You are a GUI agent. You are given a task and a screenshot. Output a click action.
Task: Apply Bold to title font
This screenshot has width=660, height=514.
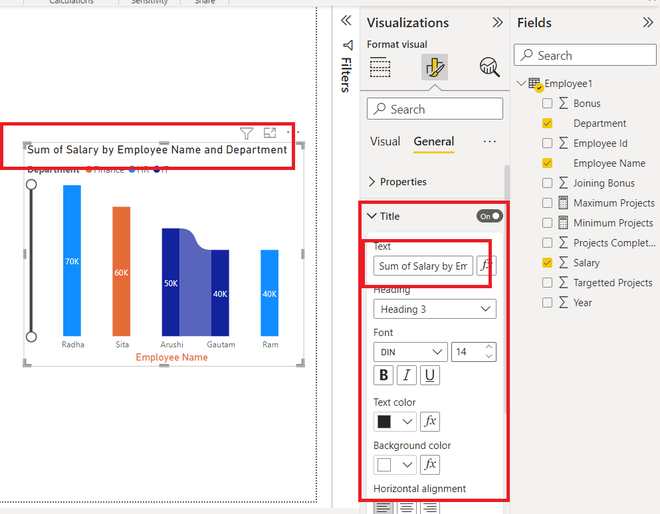tap(383, 375)
